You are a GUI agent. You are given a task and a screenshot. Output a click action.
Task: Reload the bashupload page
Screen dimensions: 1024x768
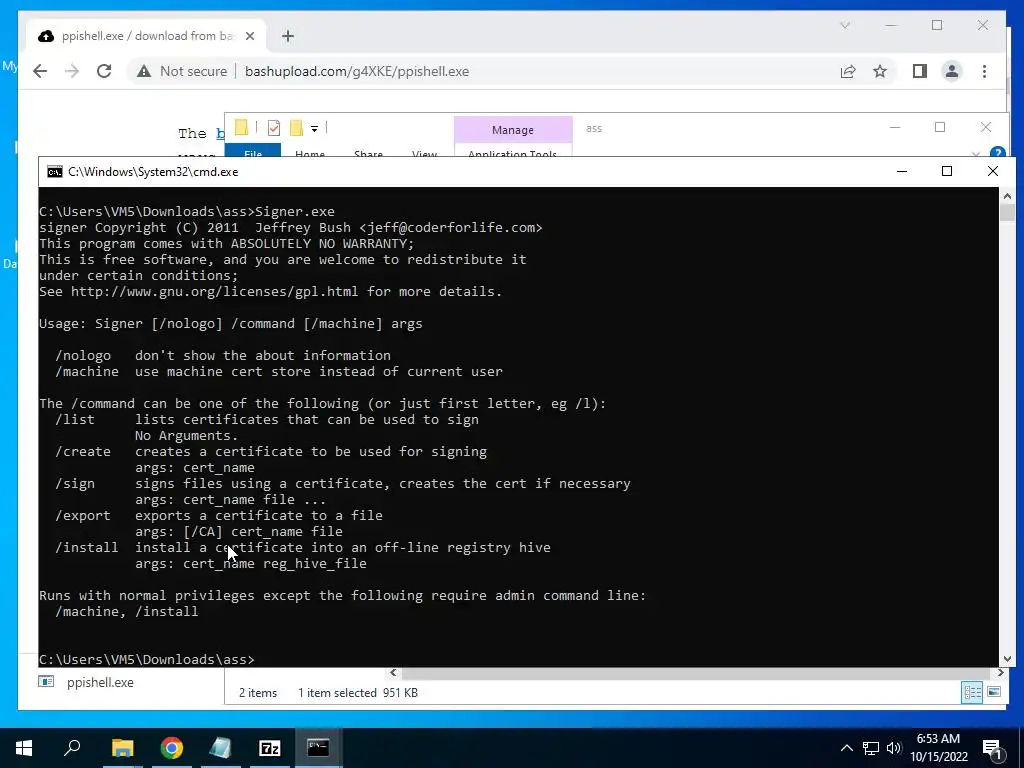click(104, 71)
